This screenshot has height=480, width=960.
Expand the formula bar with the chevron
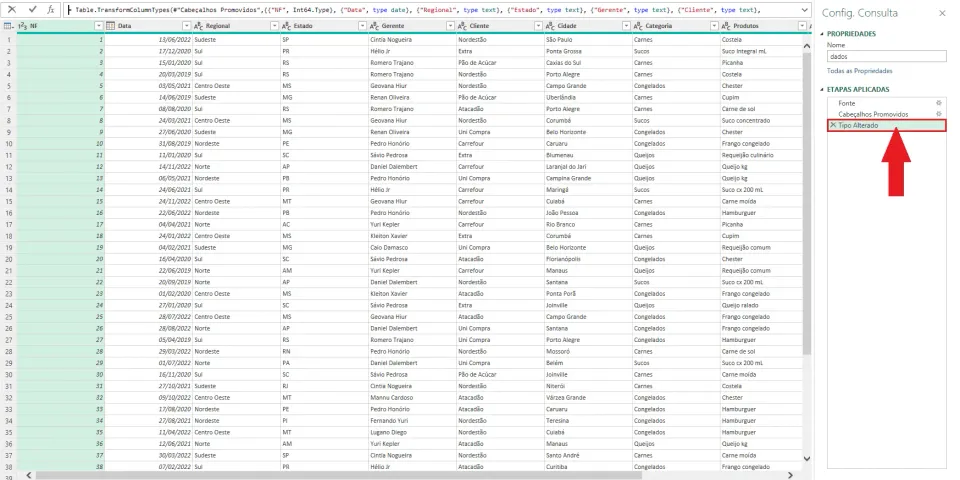pos(802,10)
